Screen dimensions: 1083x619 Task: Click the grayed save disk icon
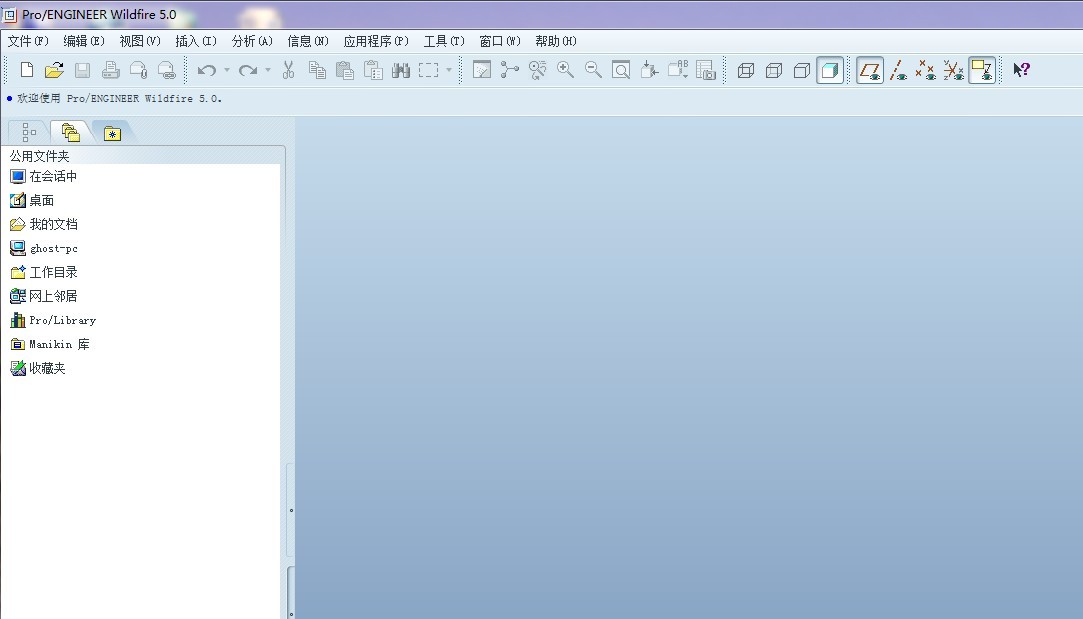coord(82,70)
